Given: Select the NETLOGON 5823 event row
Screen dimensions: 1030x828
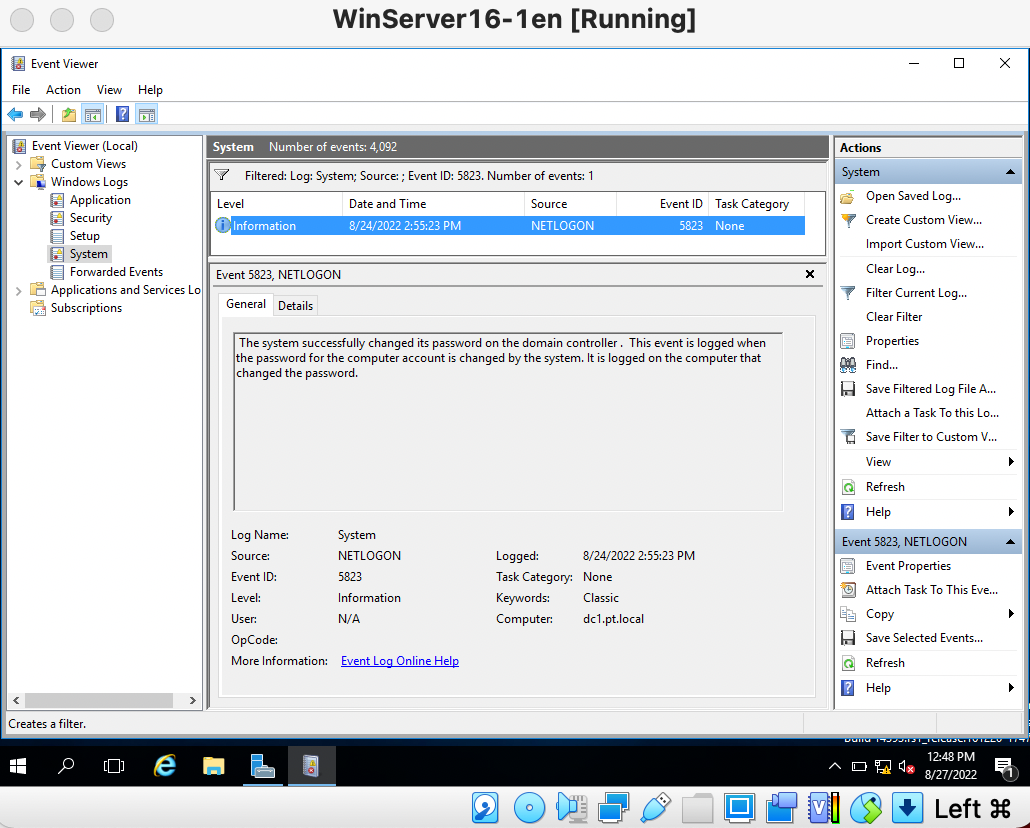Looking at the screenshot, I should click(508, 225).
